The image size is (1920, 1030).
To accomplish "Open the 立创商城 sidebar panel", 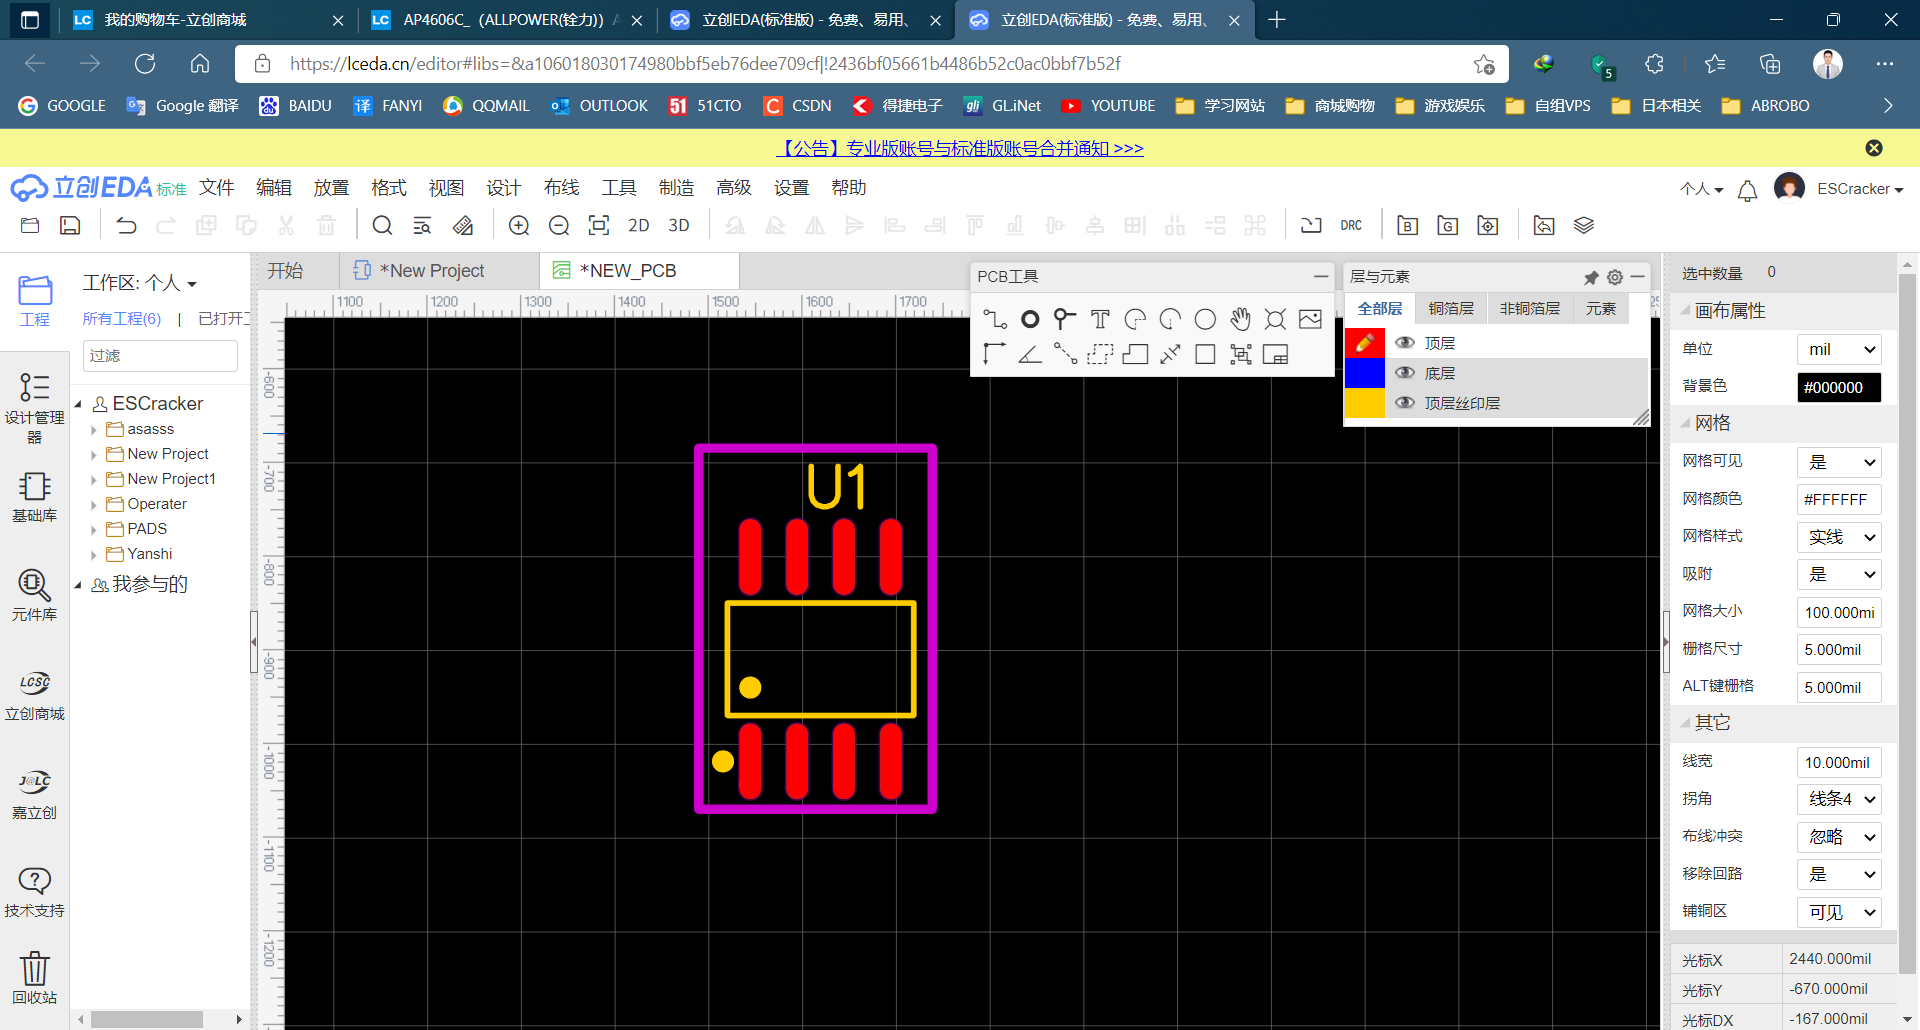I will [34, 693].
